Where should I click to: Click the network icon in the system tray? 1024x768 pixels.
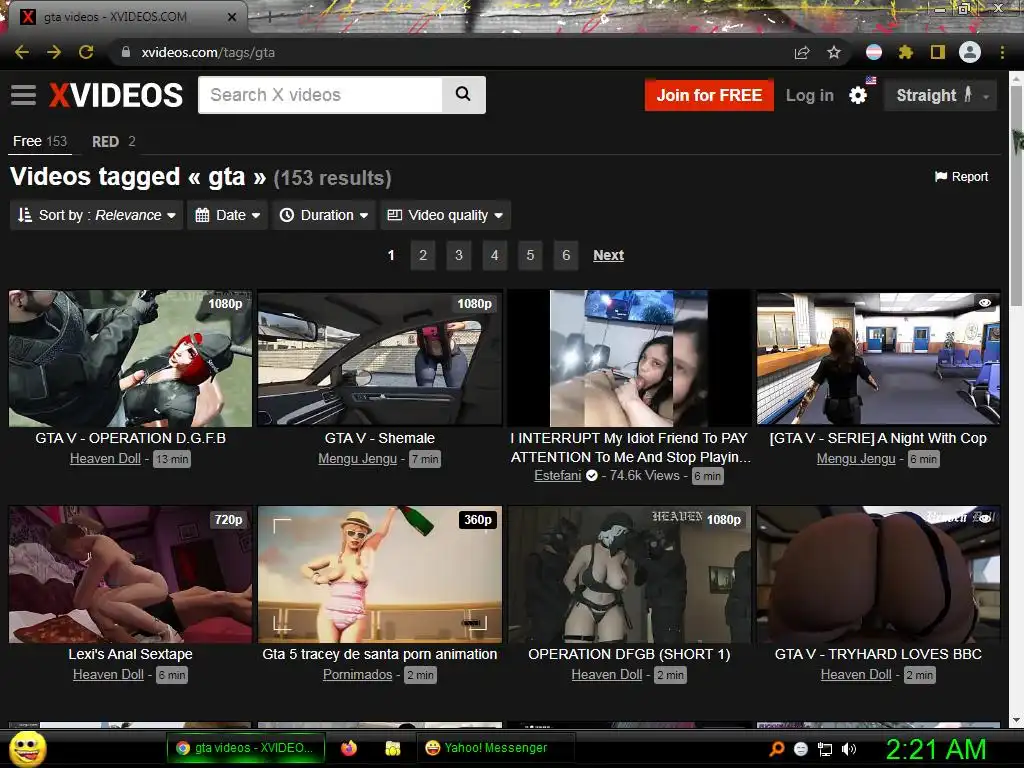click(825, 749)
